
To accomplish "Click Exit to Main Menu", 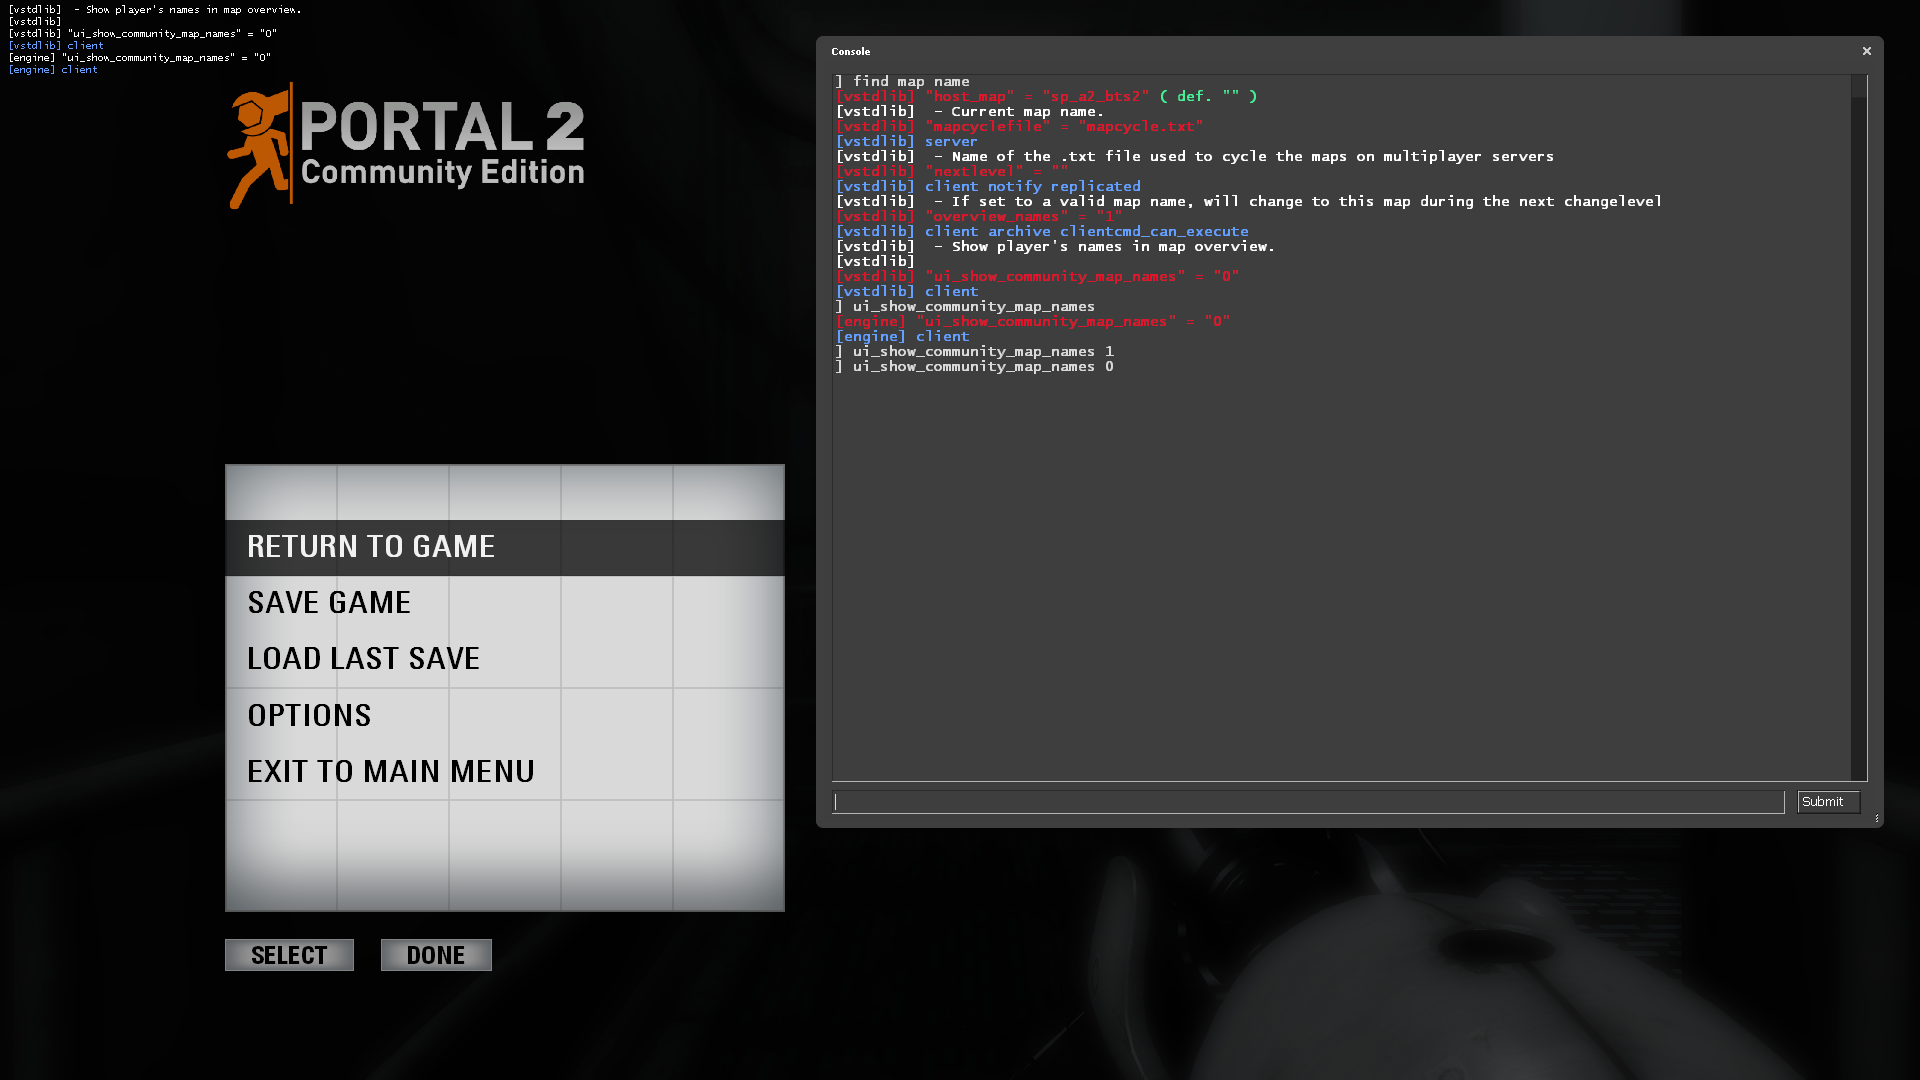I will click(x=390, y=772).
